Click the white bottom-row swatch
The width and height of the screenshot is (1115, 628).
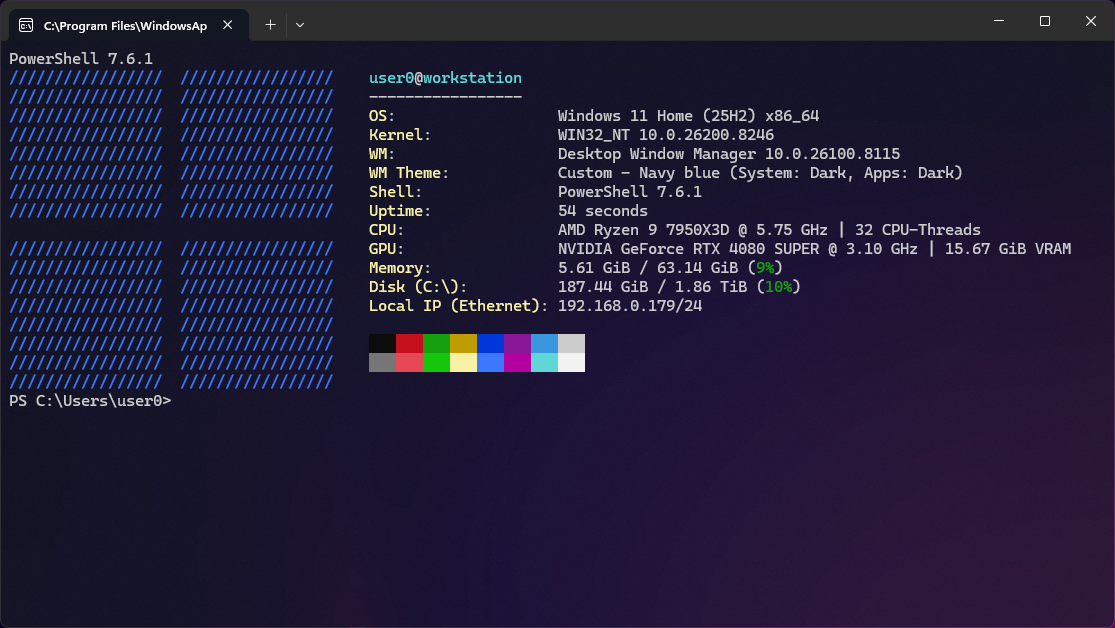572,362
